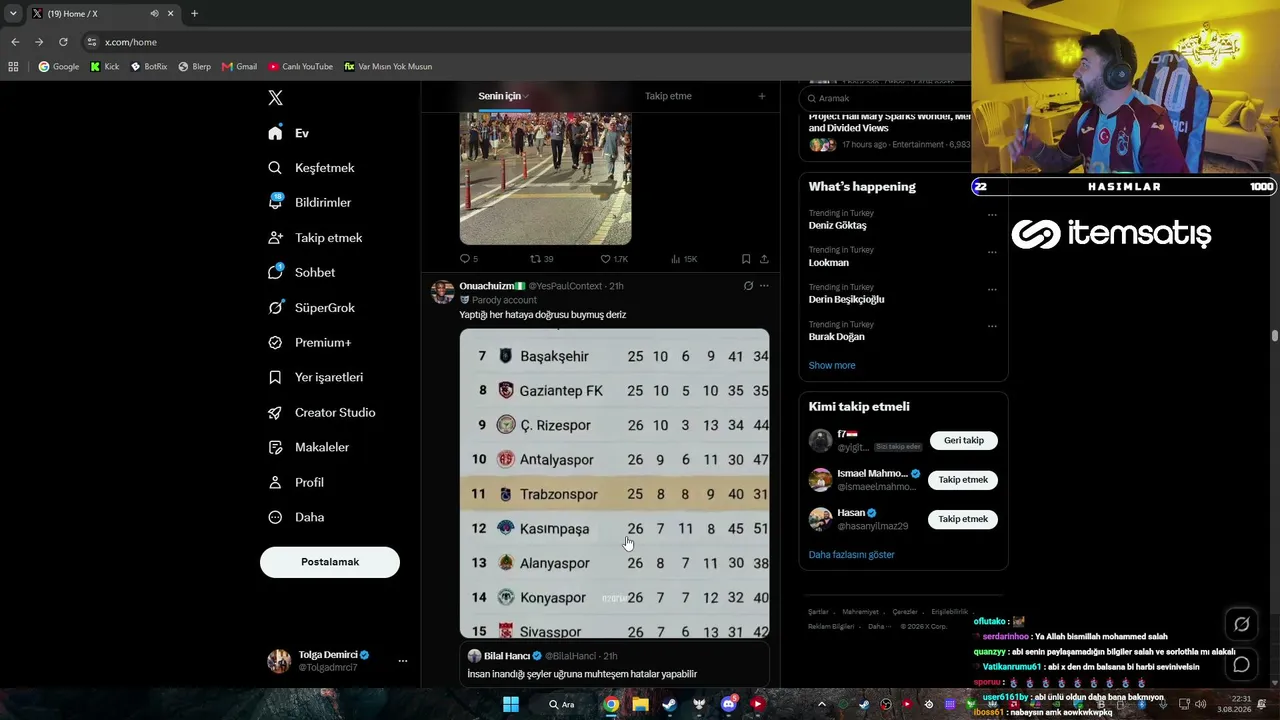Open the street crowd photo
This screenshot has width=1280, height=720.
click(x=545, y=178)
